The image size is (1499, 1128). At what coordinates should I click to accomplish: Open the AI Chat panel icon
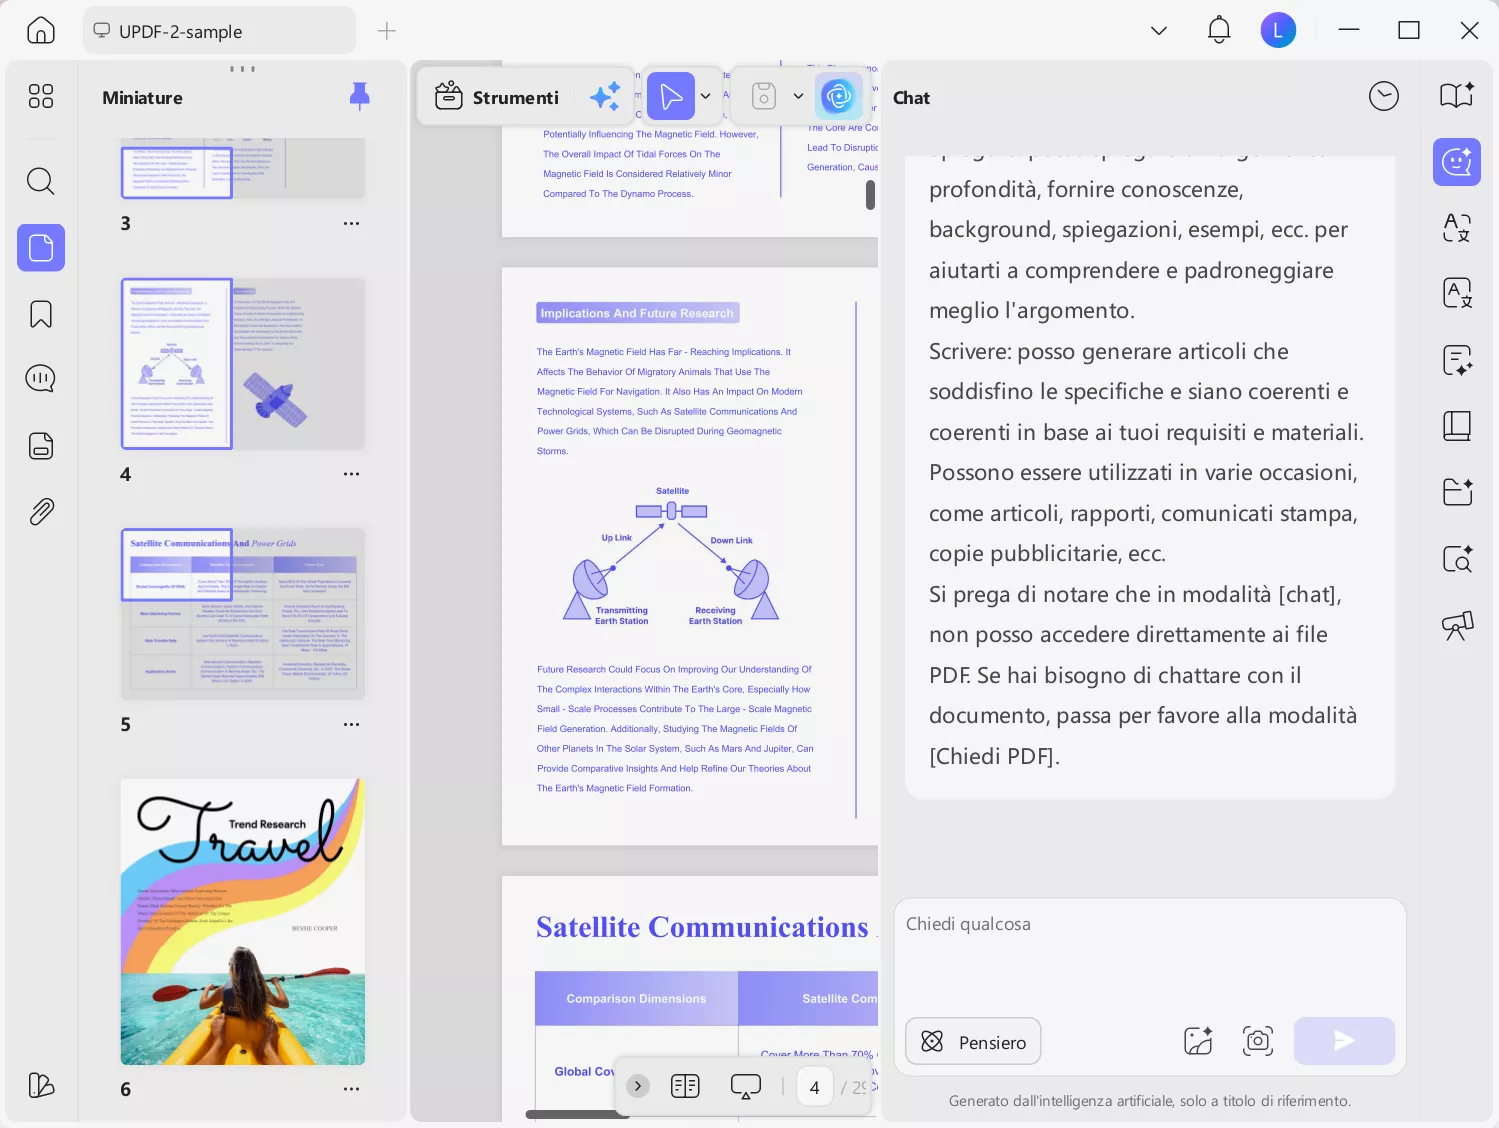1457,162
